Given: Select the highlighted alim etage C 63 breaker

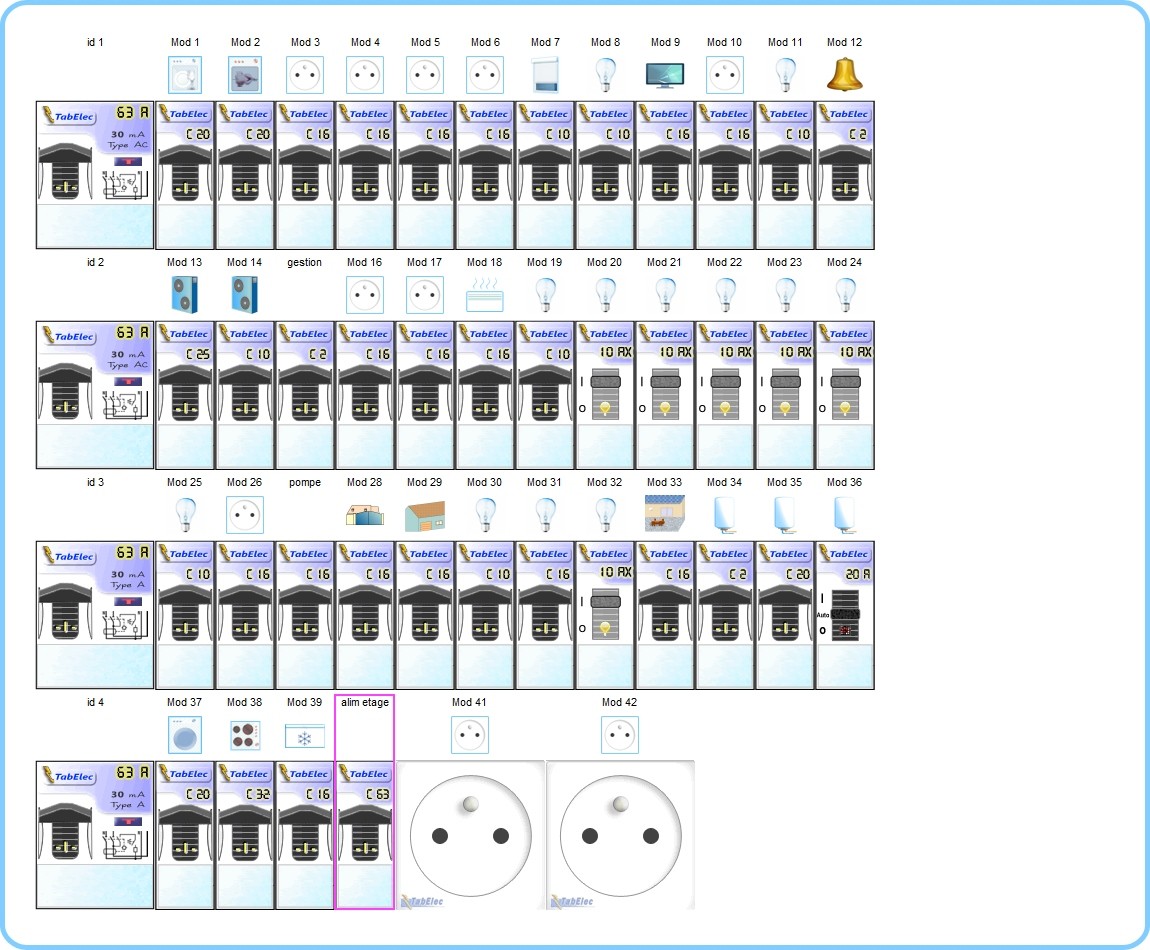Looking at the screenshot, I should pos(364,835).
